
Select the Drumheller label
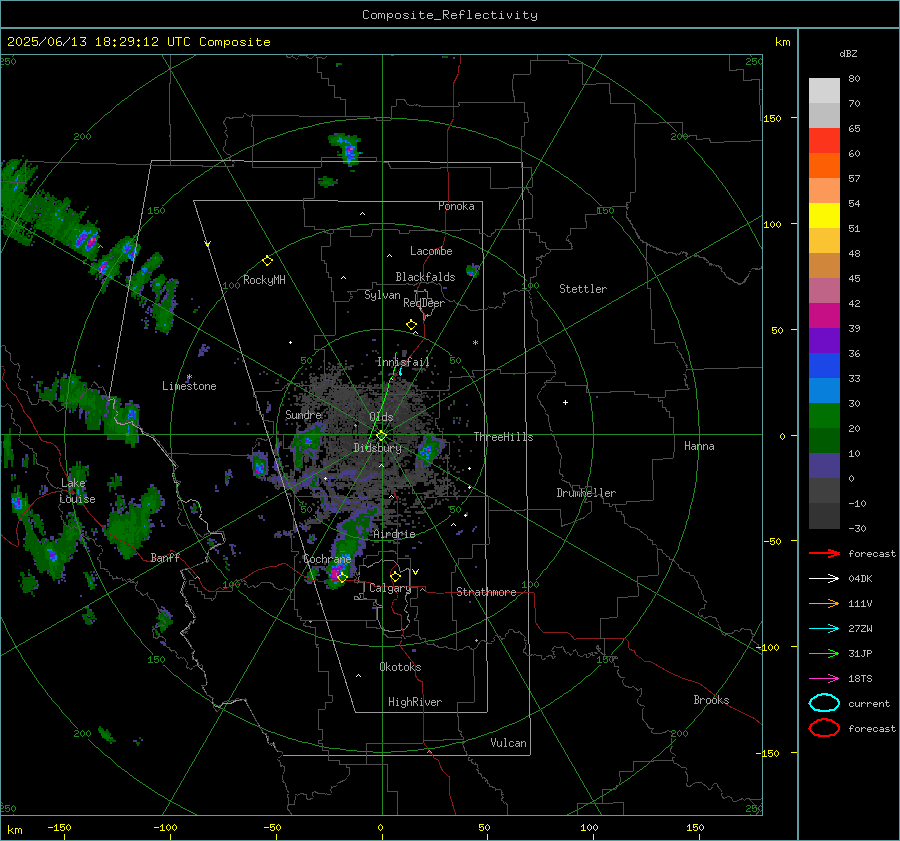(586, 493)
